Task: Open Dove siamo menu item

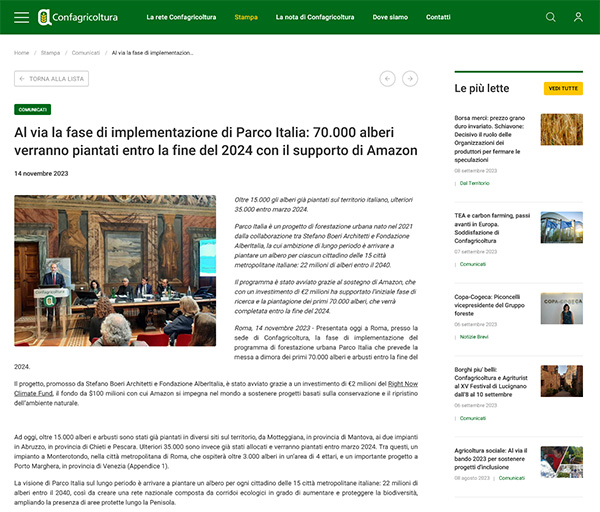Action: (x=390, y=17)
